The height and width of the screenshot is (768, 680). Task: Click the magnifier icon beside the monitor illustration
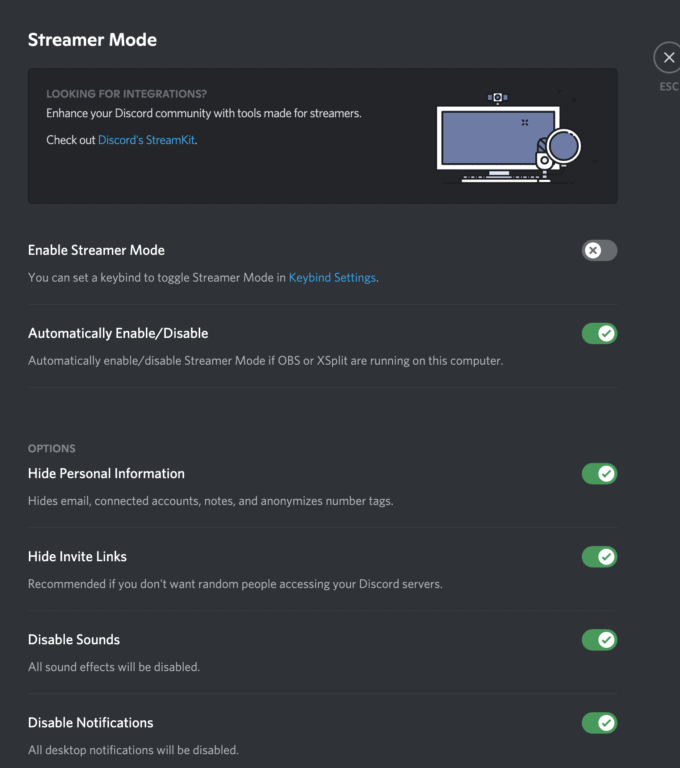pos(564,148)
